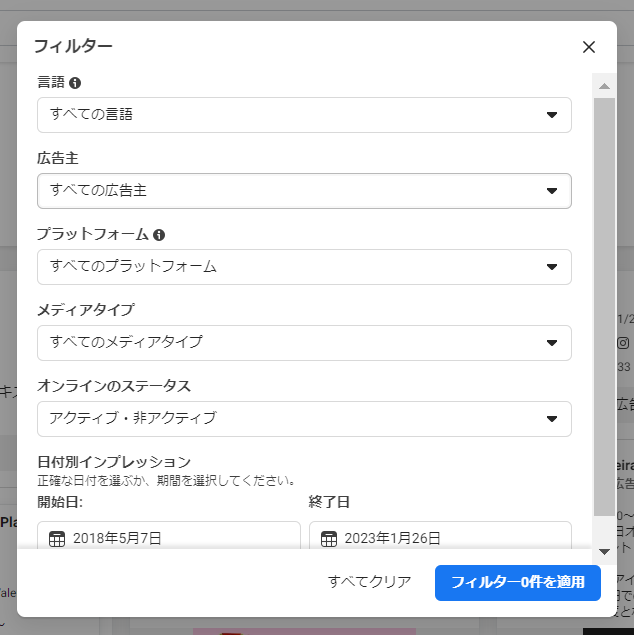
Task: Open the すべてのプラットフォーム dropdown
Action: point(304,267)
